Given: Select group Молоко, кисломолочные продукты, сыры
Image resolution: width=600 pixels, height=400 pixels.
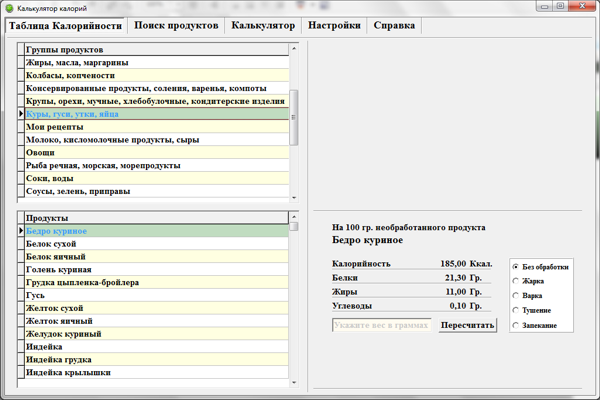Looking at the screenshot, I should click(x=157, y=140).
